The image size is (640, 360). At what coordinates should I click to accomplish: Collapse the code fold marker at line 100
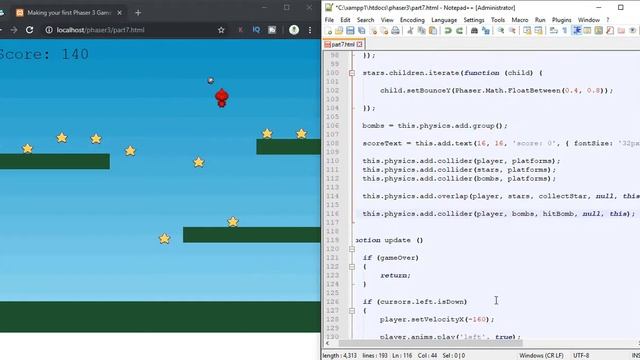click(x=352, y=73)
